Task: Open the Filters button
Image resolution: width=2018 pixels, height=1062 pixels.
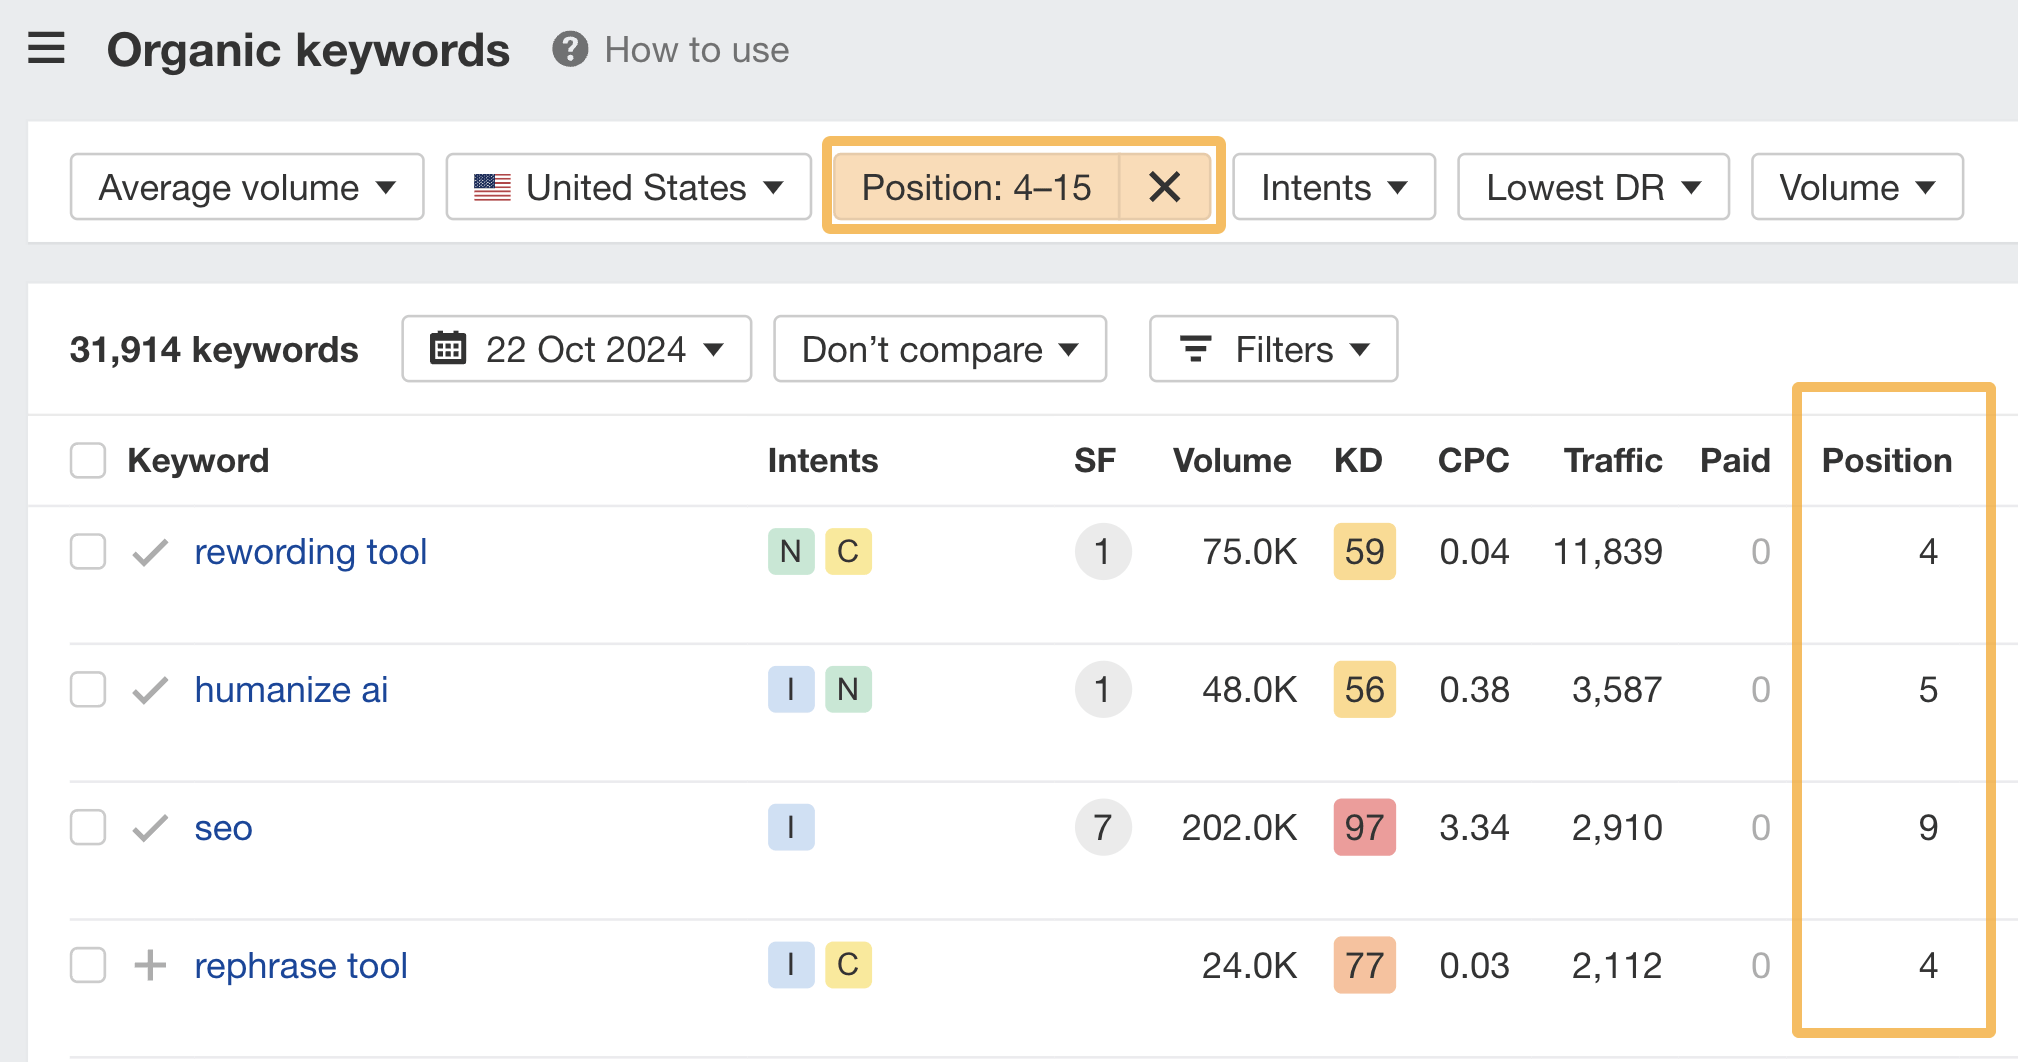Action: [1273, 349]
